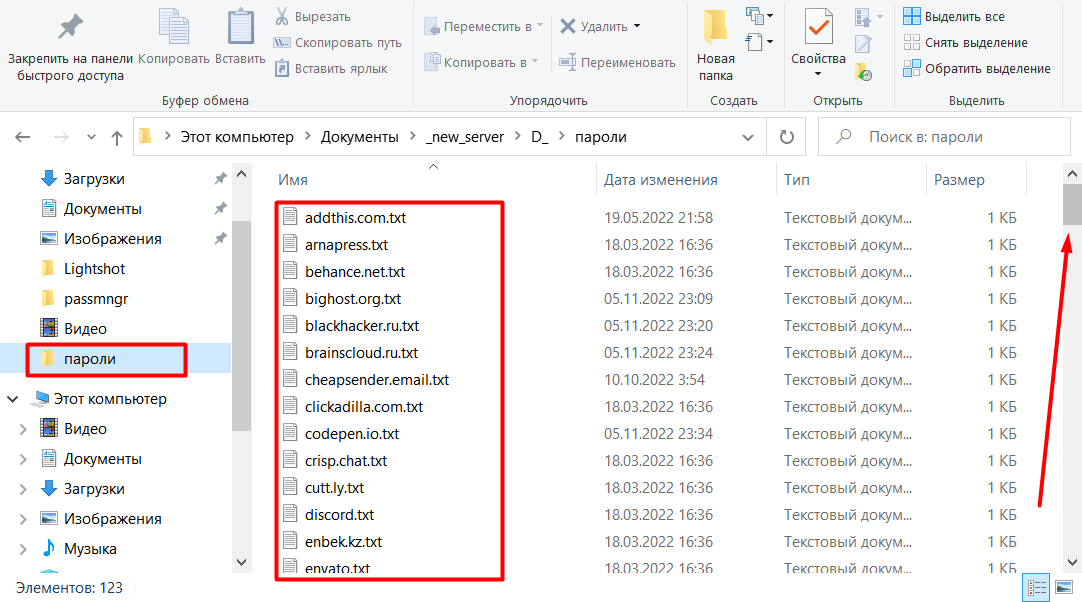
Task: Sort by Размер column header
Action: tap(959, 179)
